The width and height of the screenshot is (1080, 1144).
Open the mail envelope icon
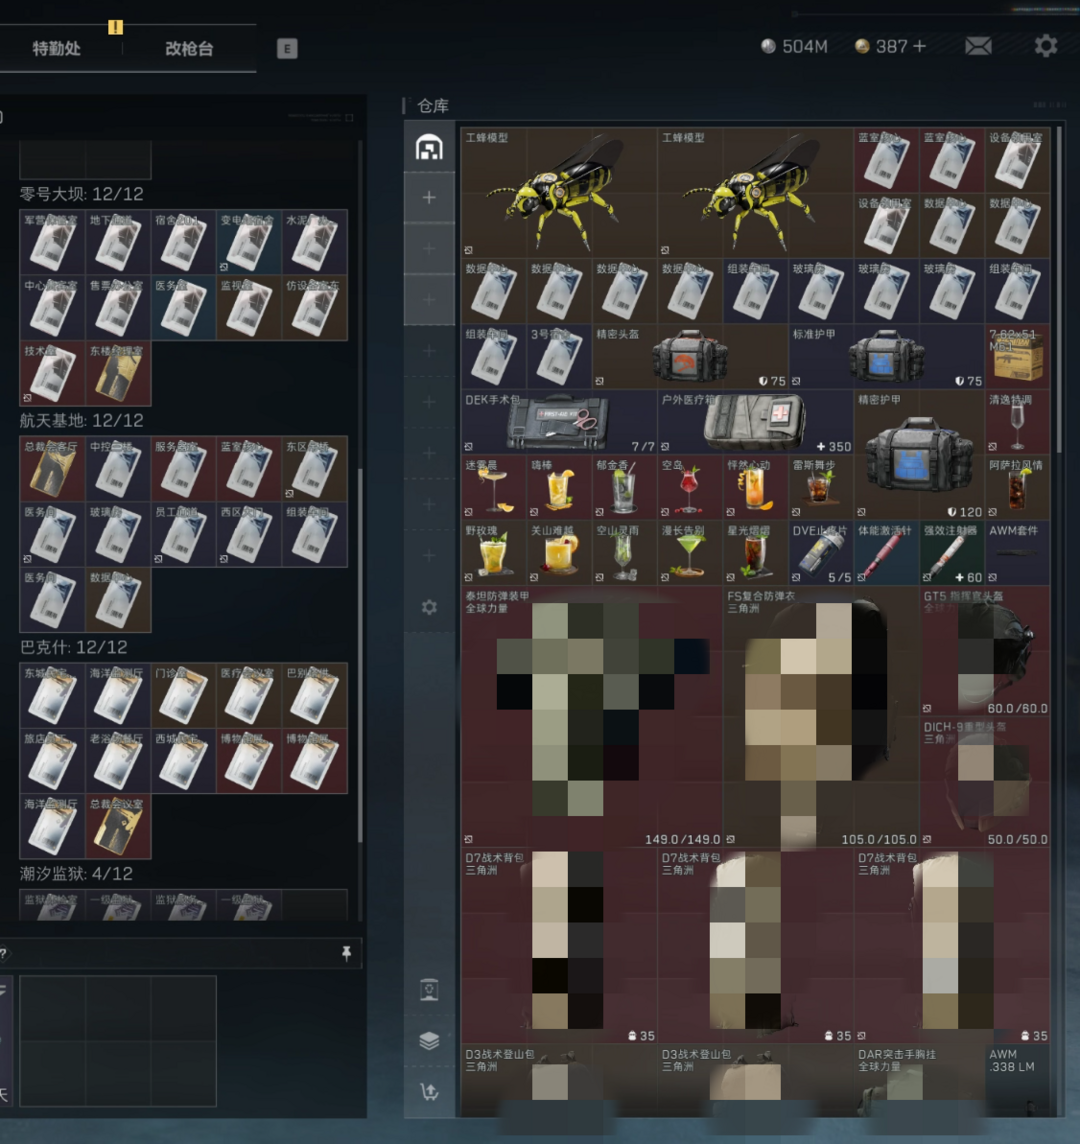tap(978, 46)
